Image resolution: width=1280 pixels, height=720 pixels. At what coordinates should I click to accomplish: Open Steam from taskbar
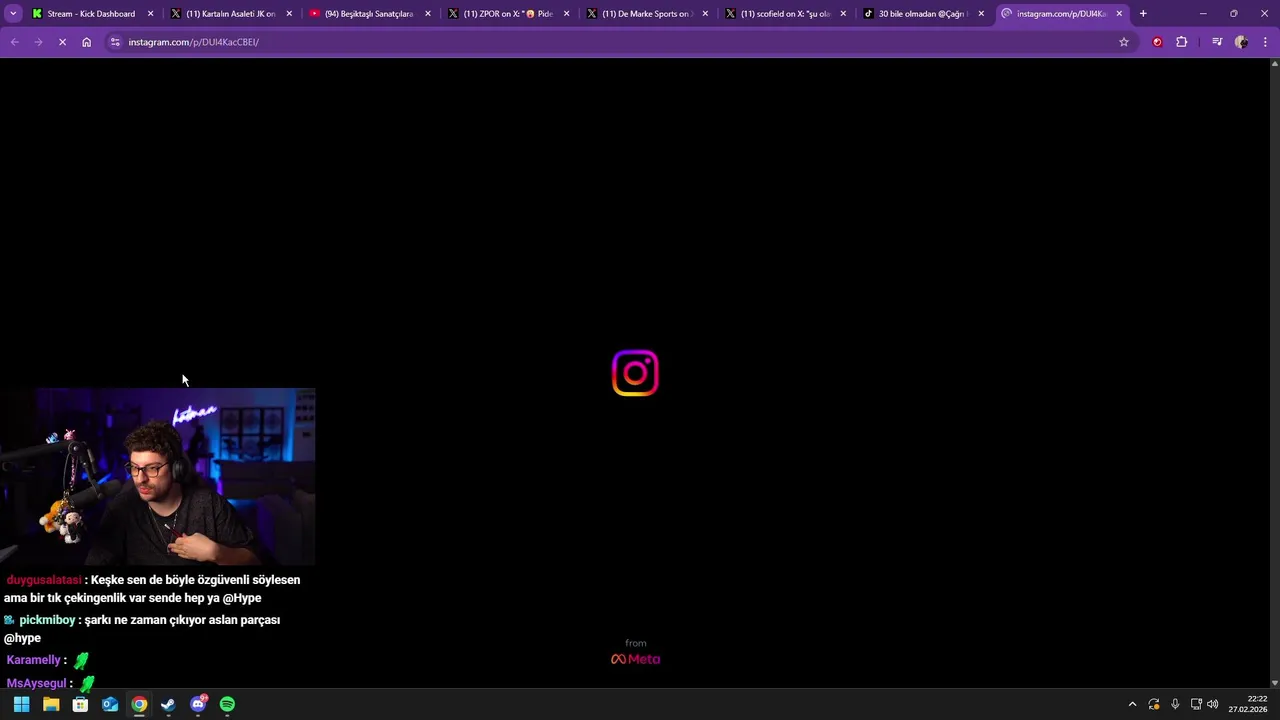tap(168, 704)
